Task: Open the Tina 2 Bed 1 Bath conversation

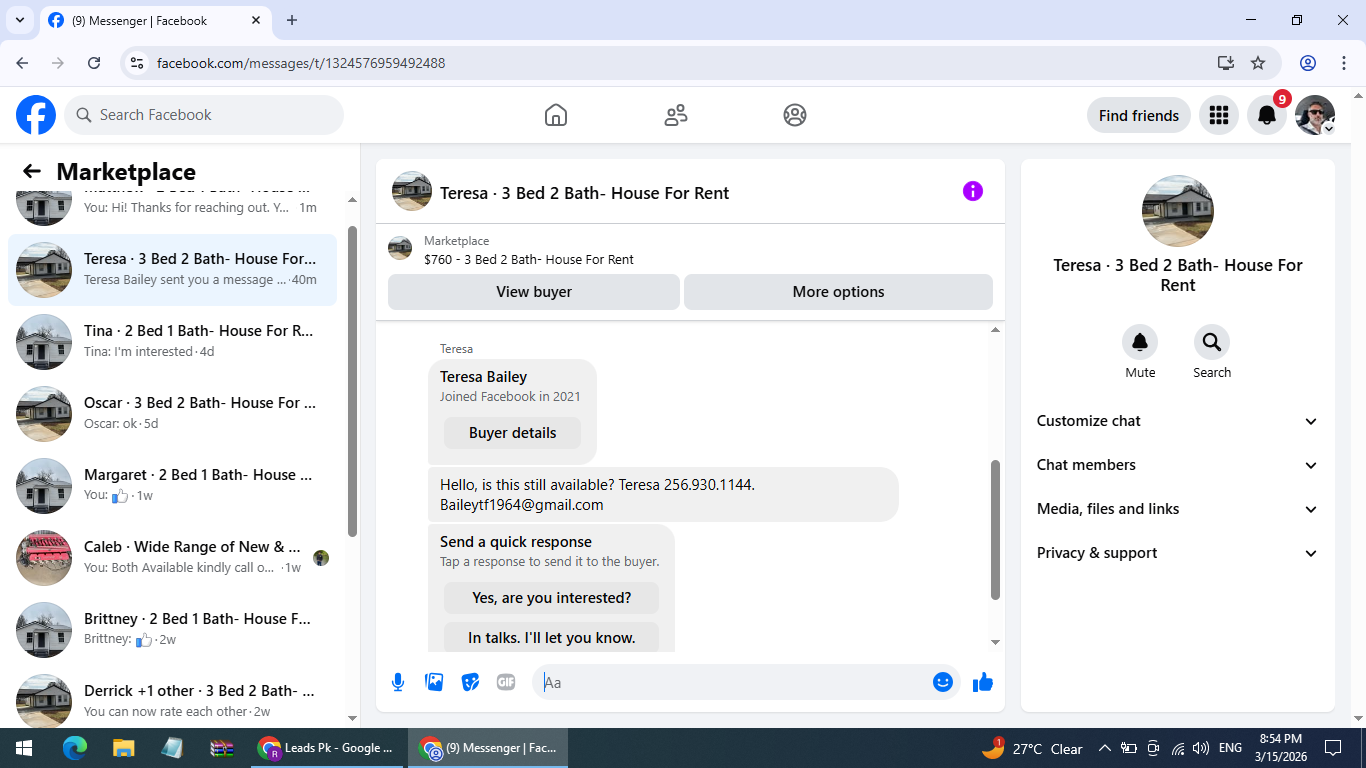Action: 172,342
